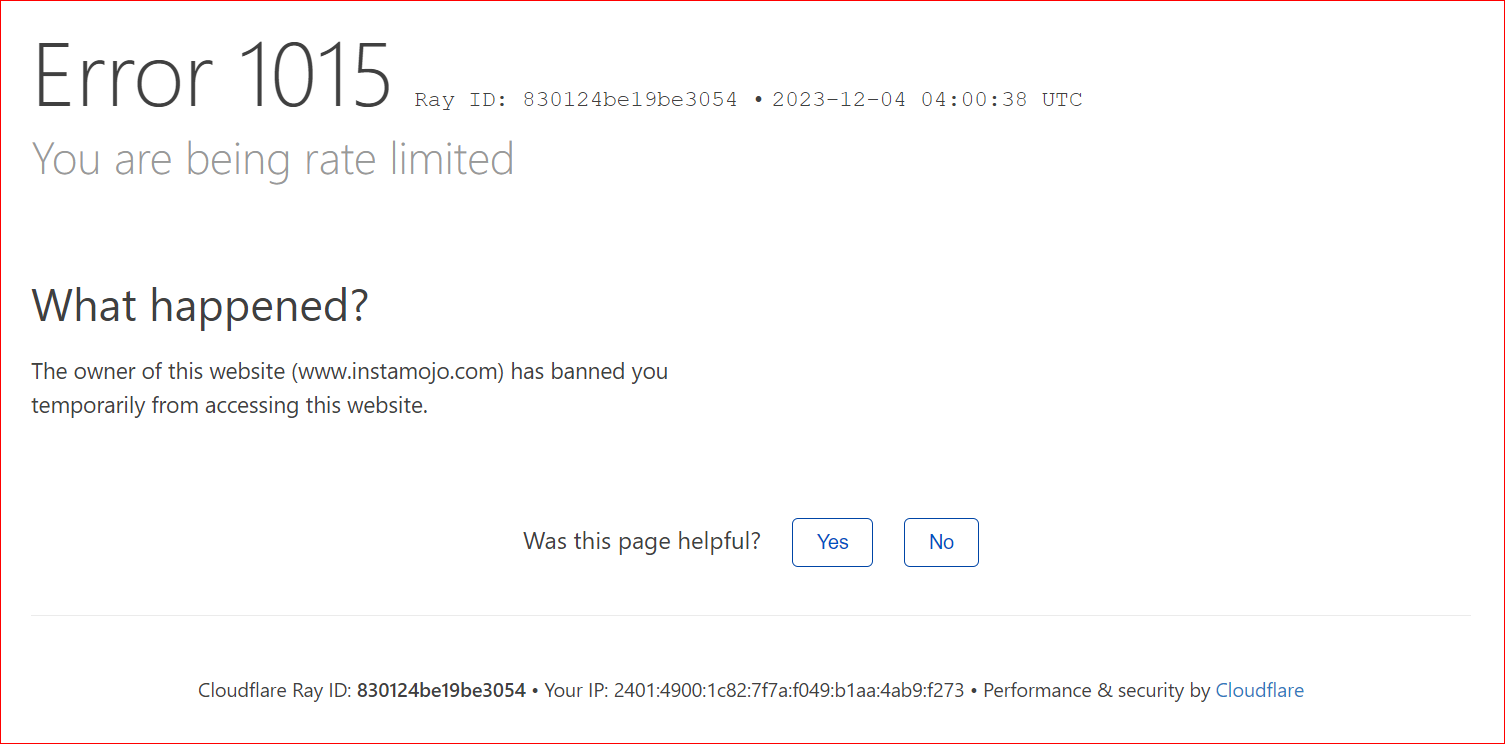
Task: Click the 04:00:38 time in the header
Action: coord(974,100)
